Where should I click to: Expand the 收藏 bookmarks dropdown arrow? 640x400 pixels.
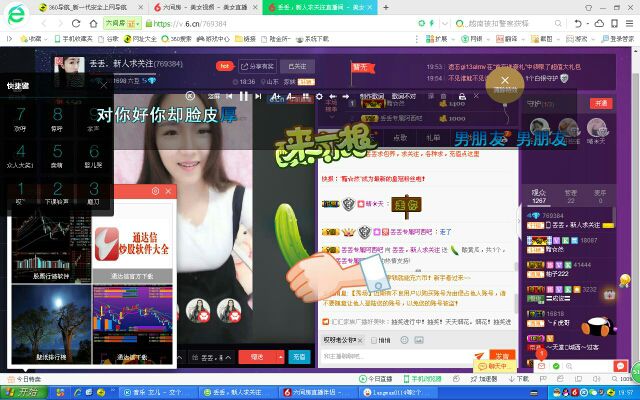pos(46,39)
